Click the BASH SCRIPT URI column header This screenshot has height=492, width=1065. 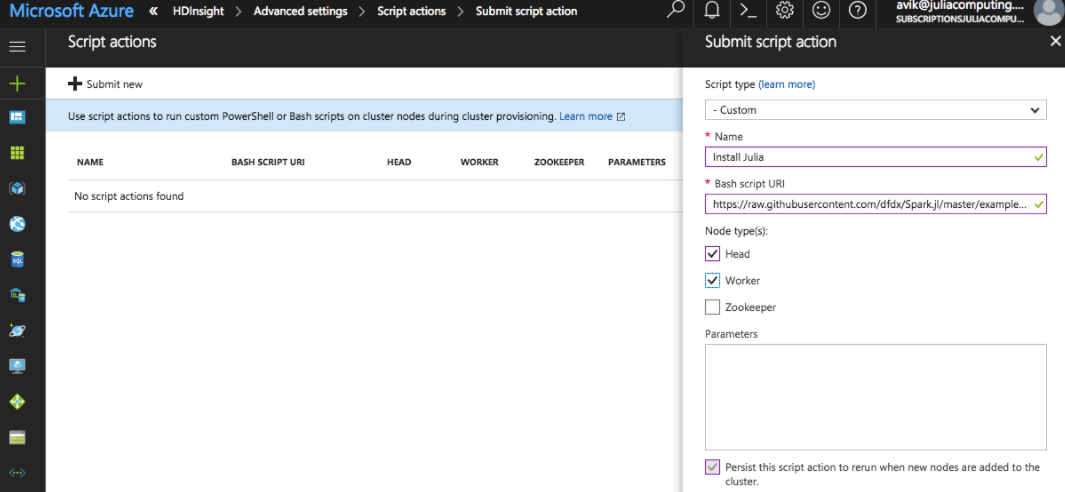pos(268,162)
